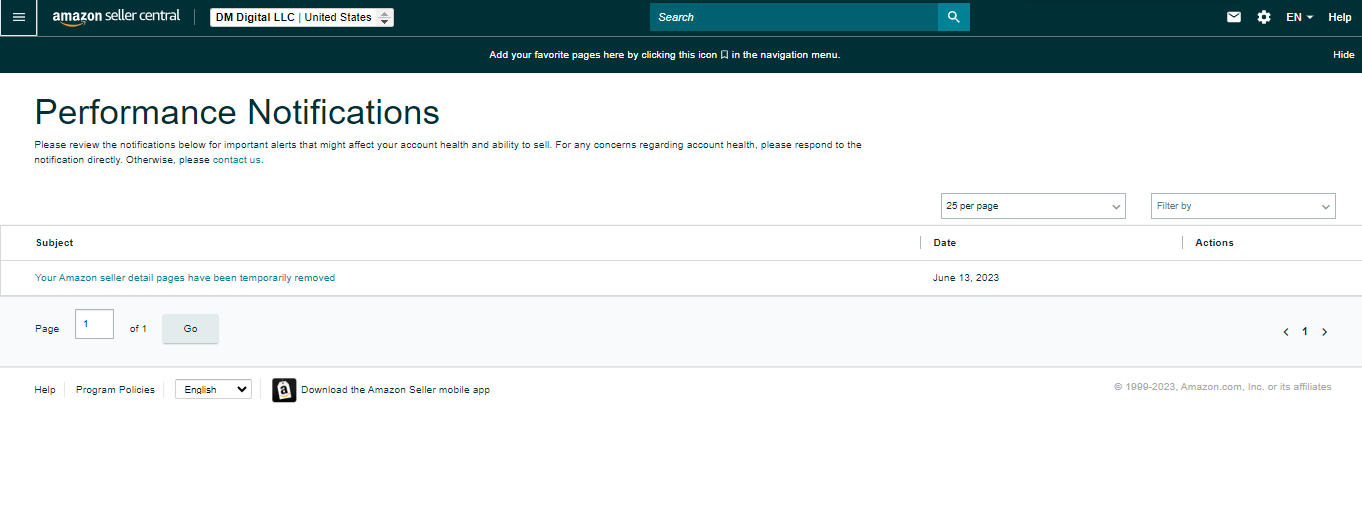Open the DM Digital LLC account switcher
1362x515 pixels.
coord(302,17)
